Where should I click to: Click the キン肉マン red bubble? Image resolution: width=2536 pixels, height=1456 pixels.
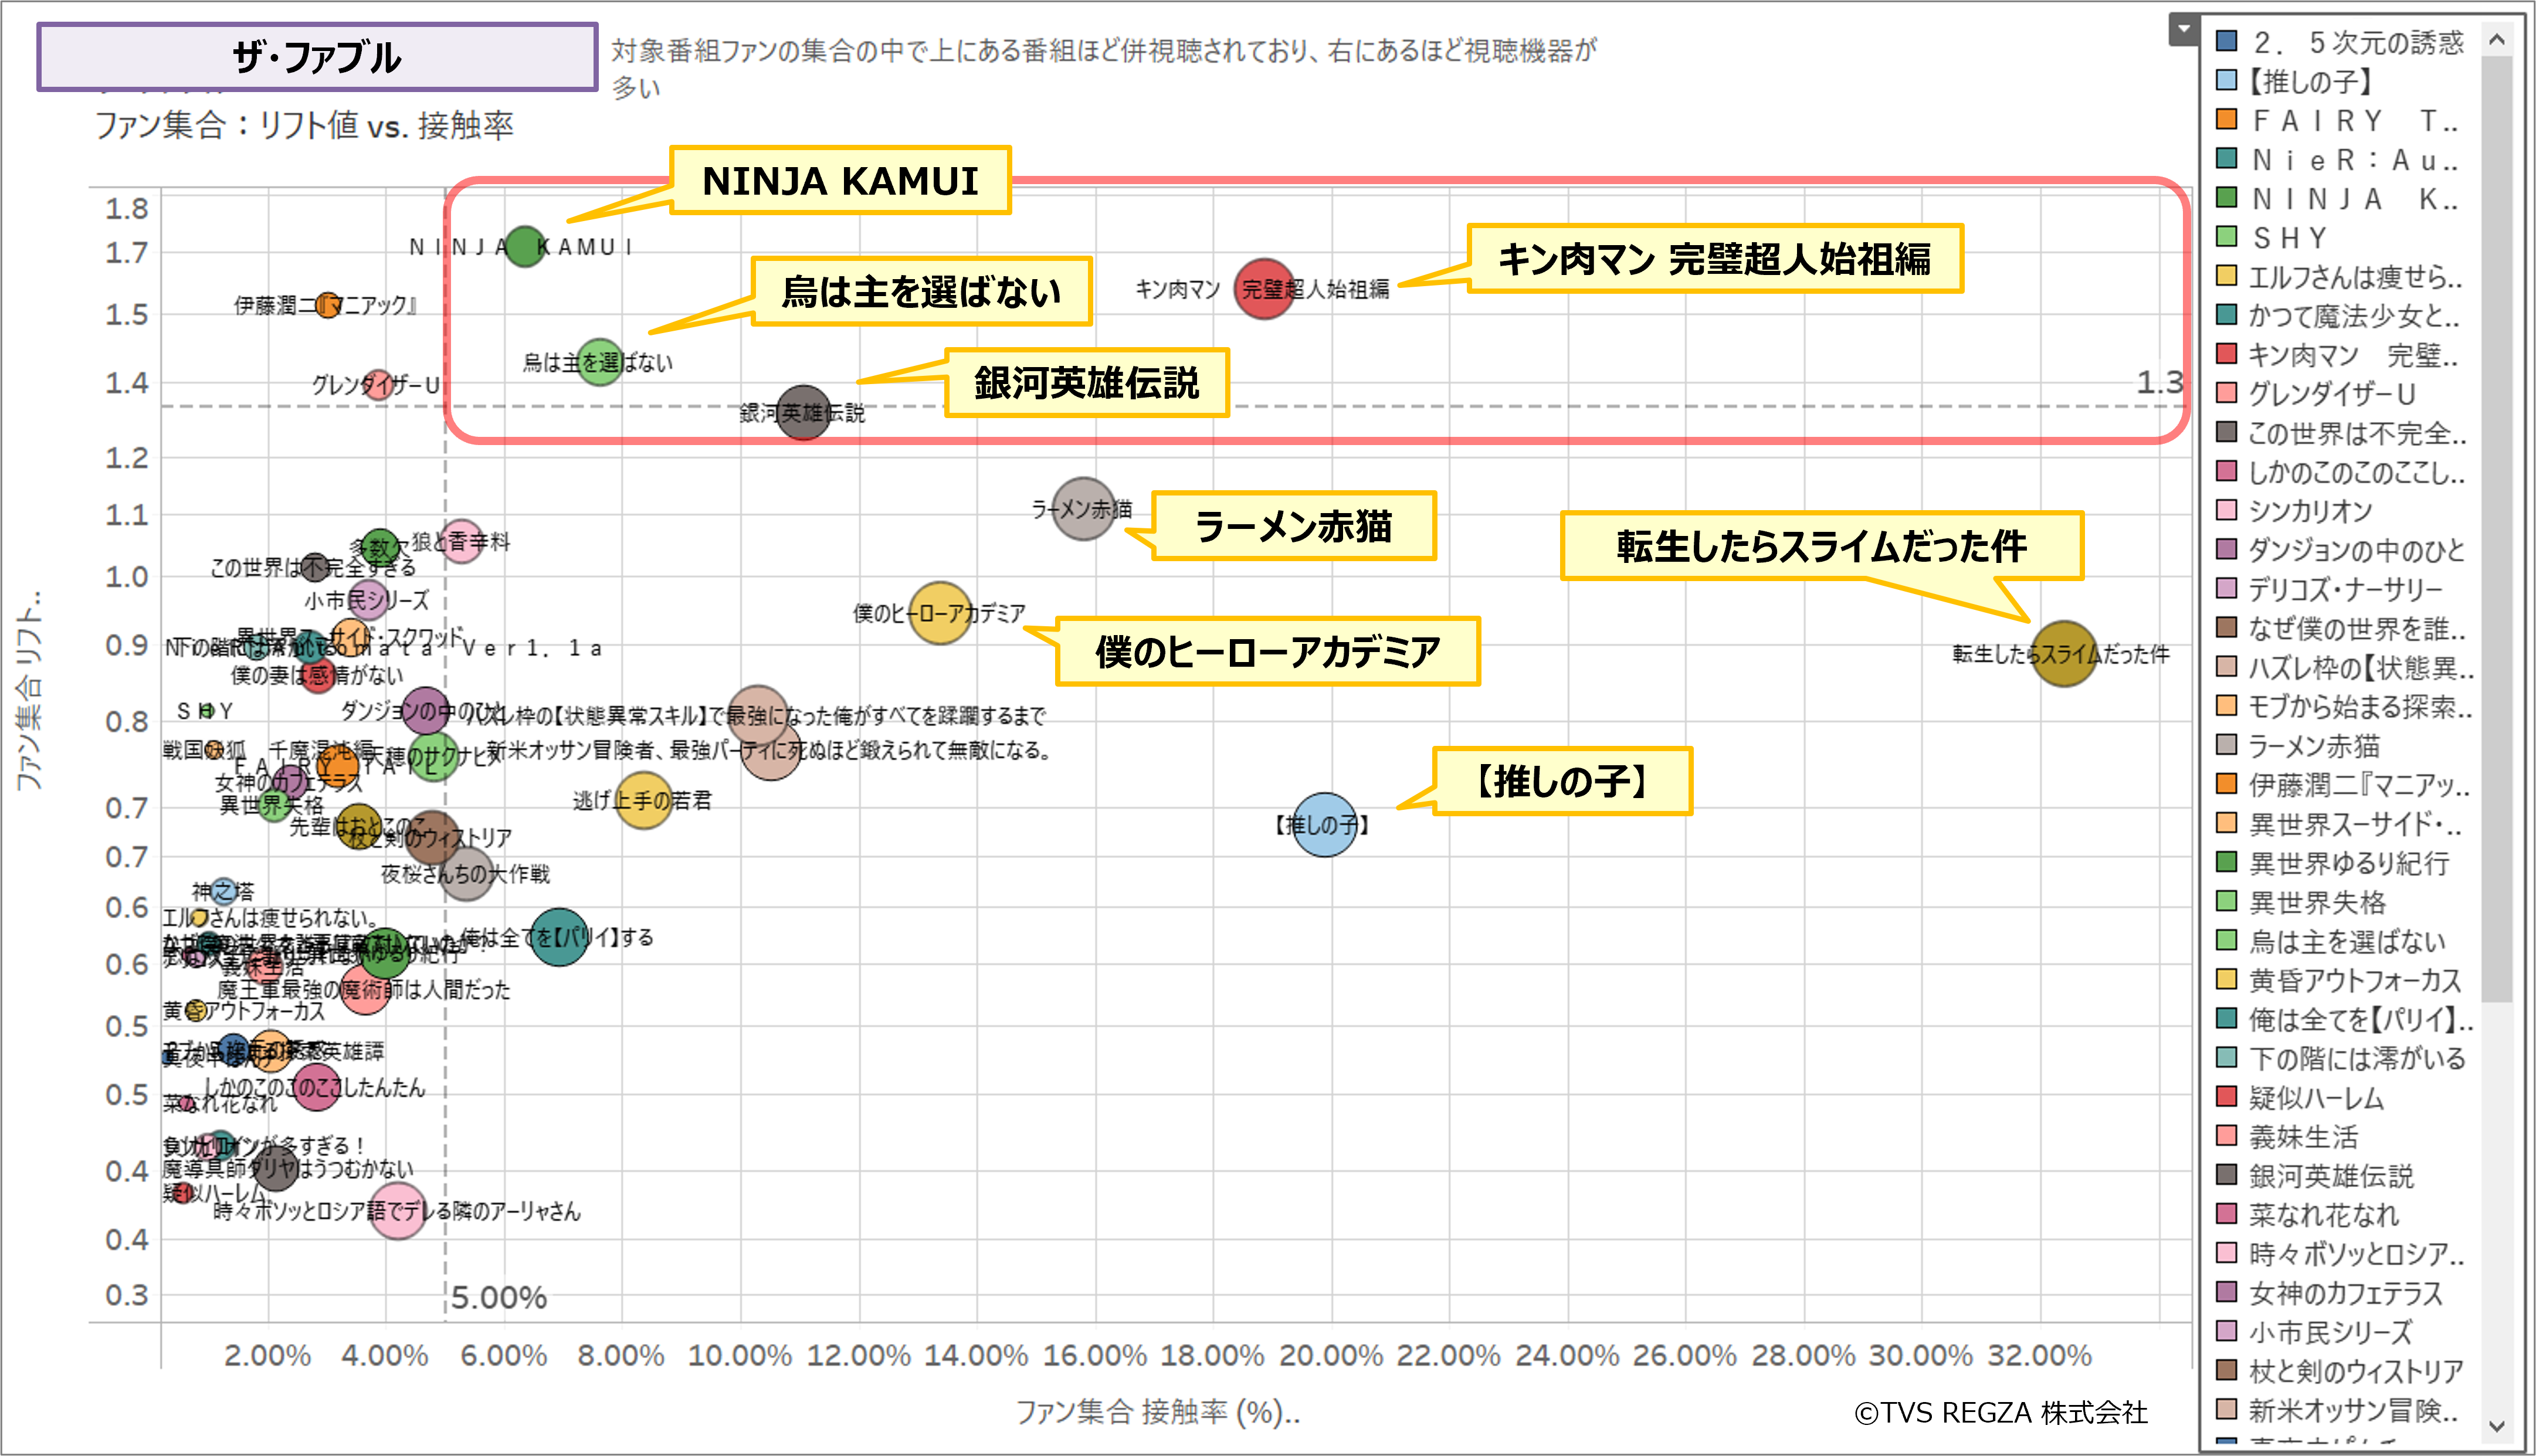coord(1264,289)
